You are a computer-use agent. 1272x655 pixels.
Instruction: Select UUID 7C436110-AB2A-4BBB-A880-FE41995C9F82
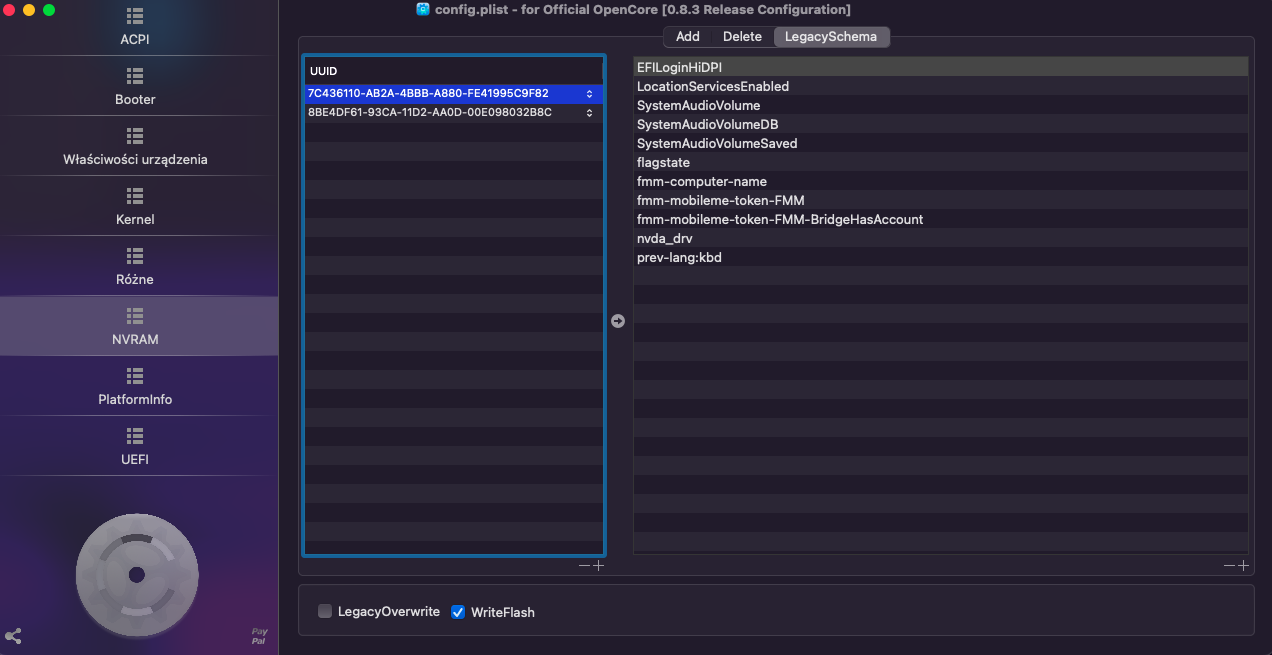454,94
